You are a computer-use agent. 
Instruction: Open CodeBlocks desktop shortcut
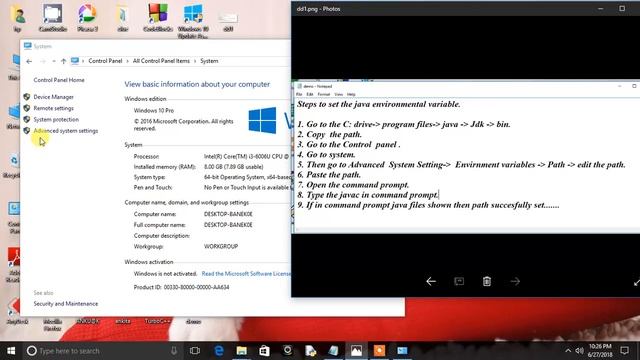[x=158, y=18]
